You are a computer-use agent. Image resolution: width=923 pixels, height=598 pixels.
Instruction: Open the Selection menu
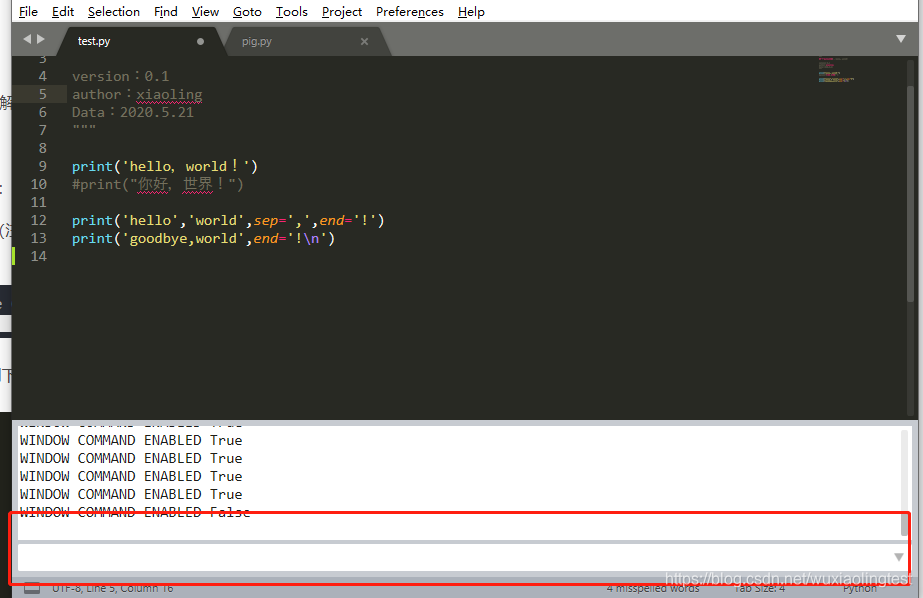(114, 12)
